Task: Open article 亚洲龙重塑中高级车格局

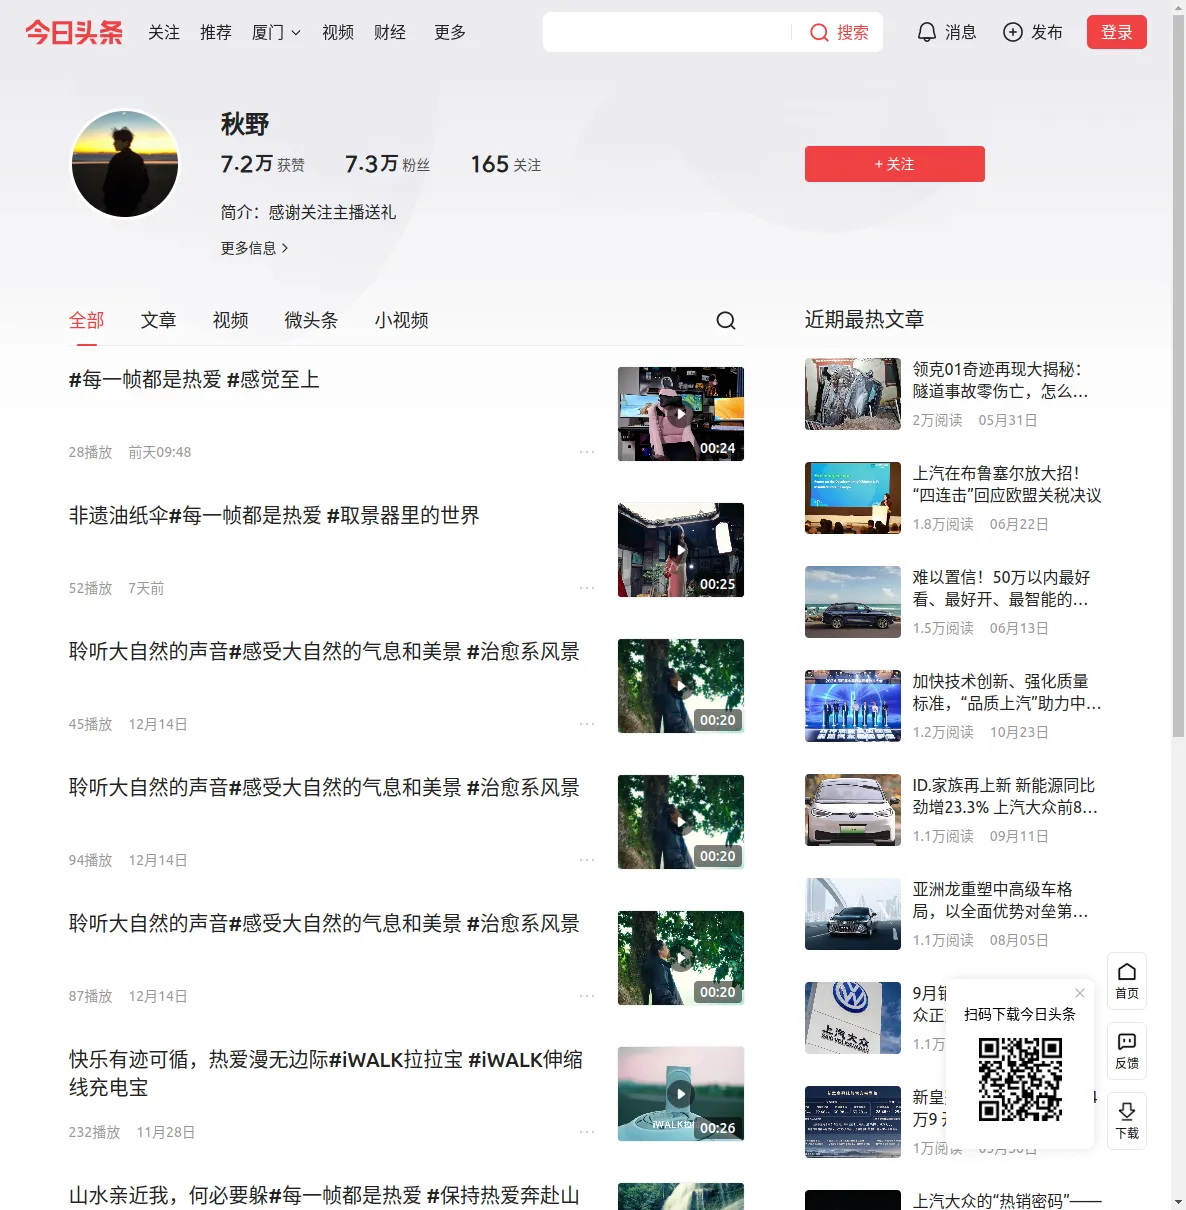Action: coord(1001,900)
